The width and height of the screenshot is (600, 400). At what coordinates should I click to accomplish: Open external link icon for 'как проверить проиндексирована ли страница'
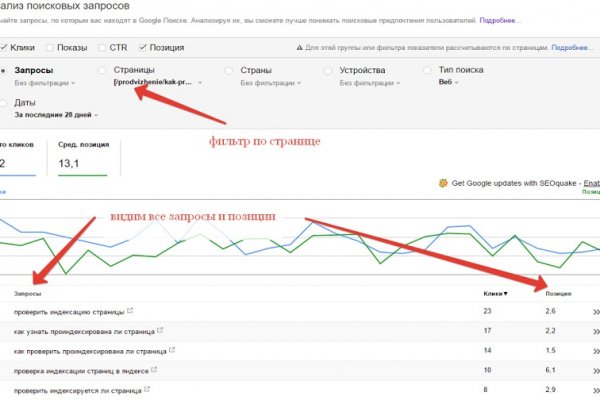pos(173,350)
